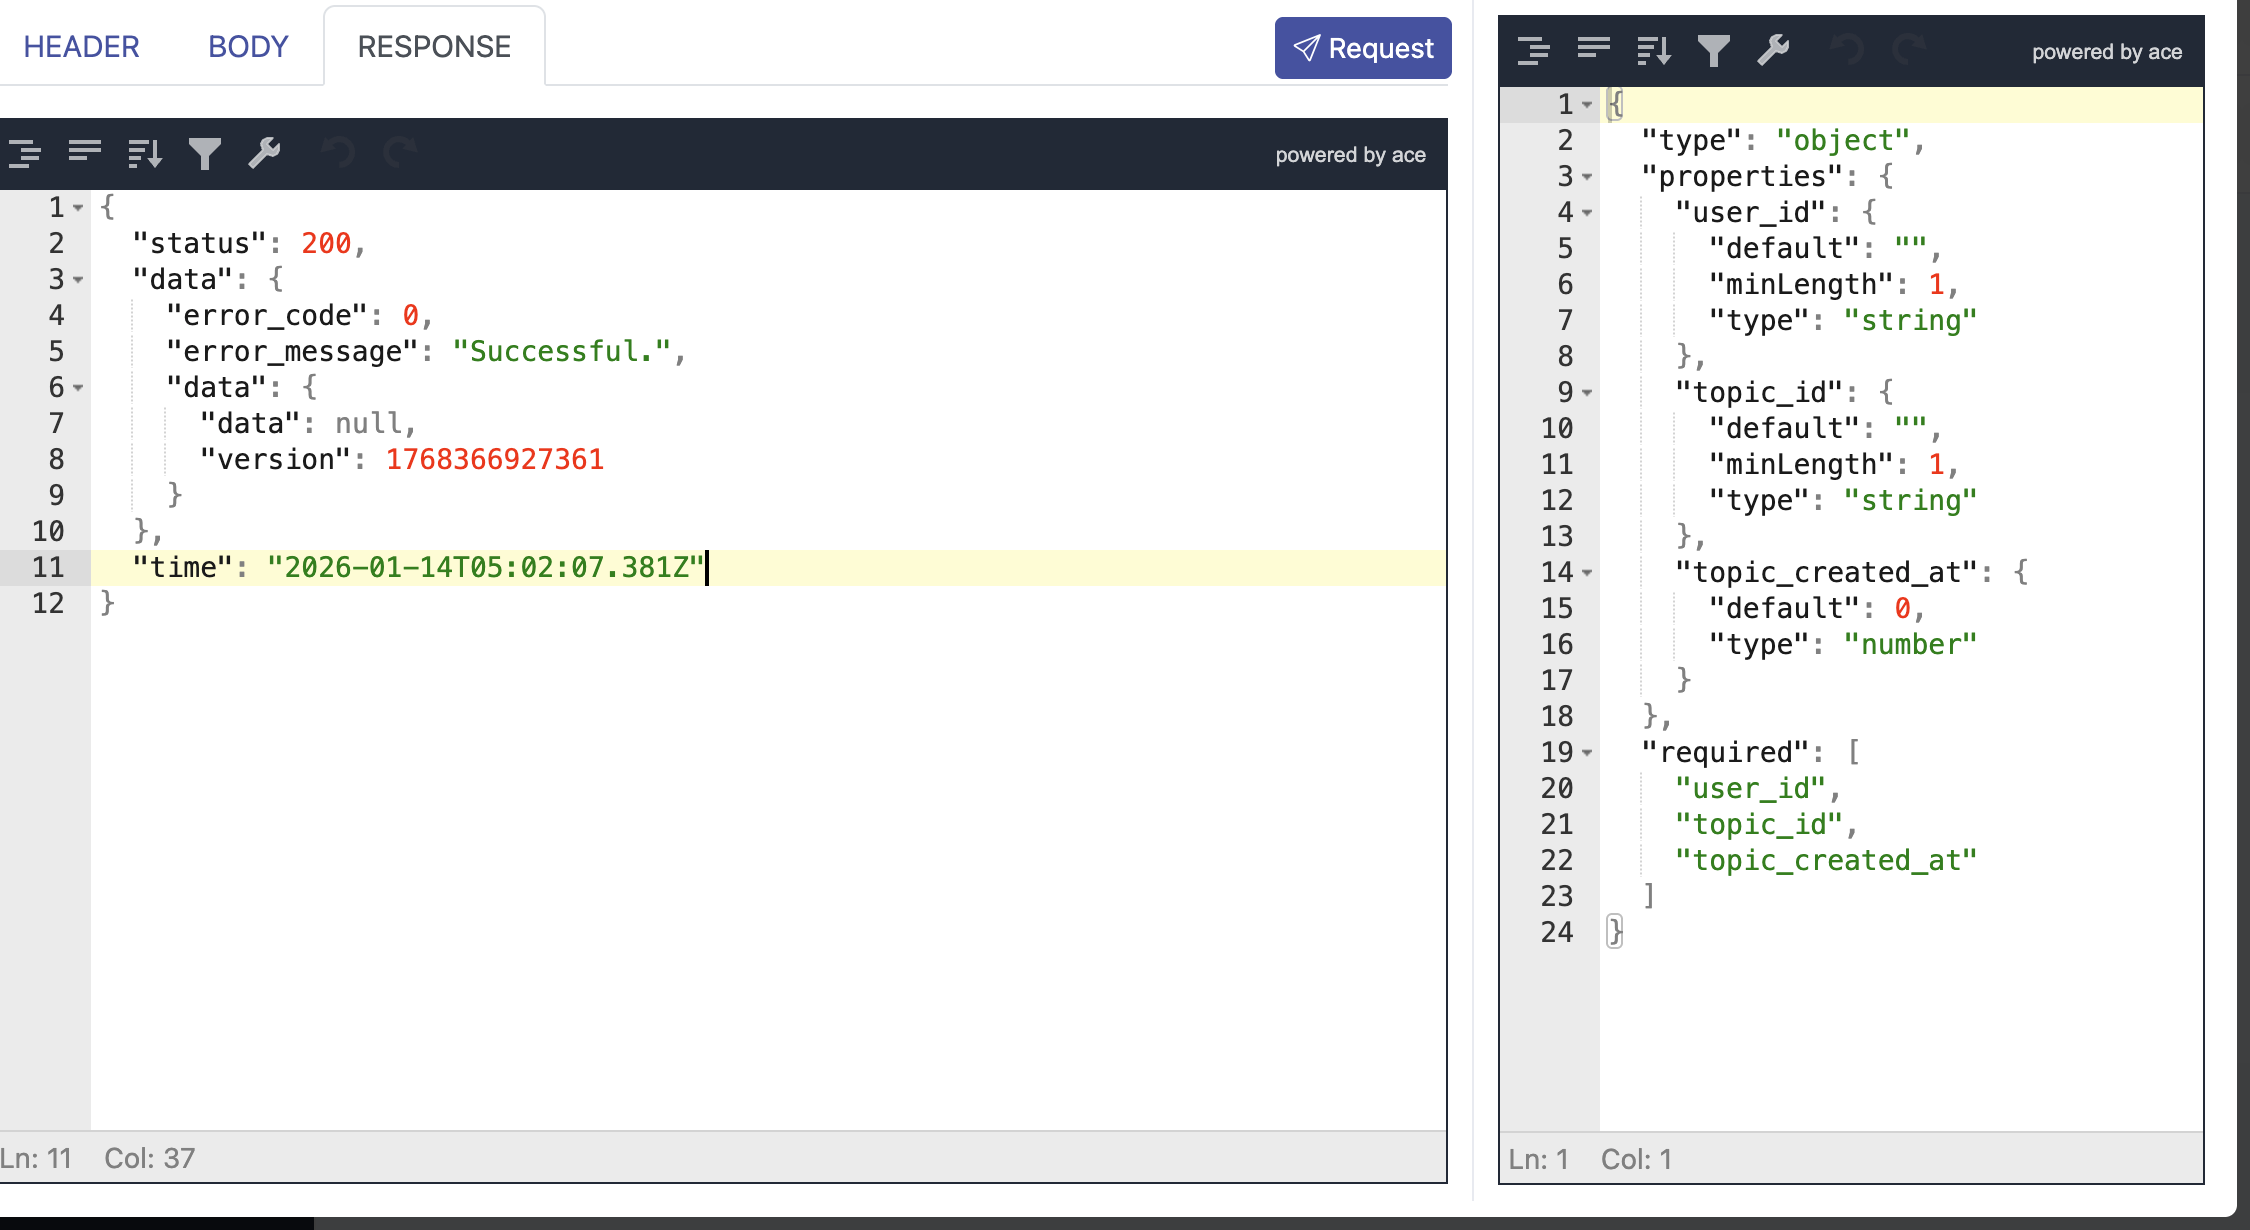Click filter funnel icon in schema editor
This screenshot has width=2250, height=1230.
1713,50
